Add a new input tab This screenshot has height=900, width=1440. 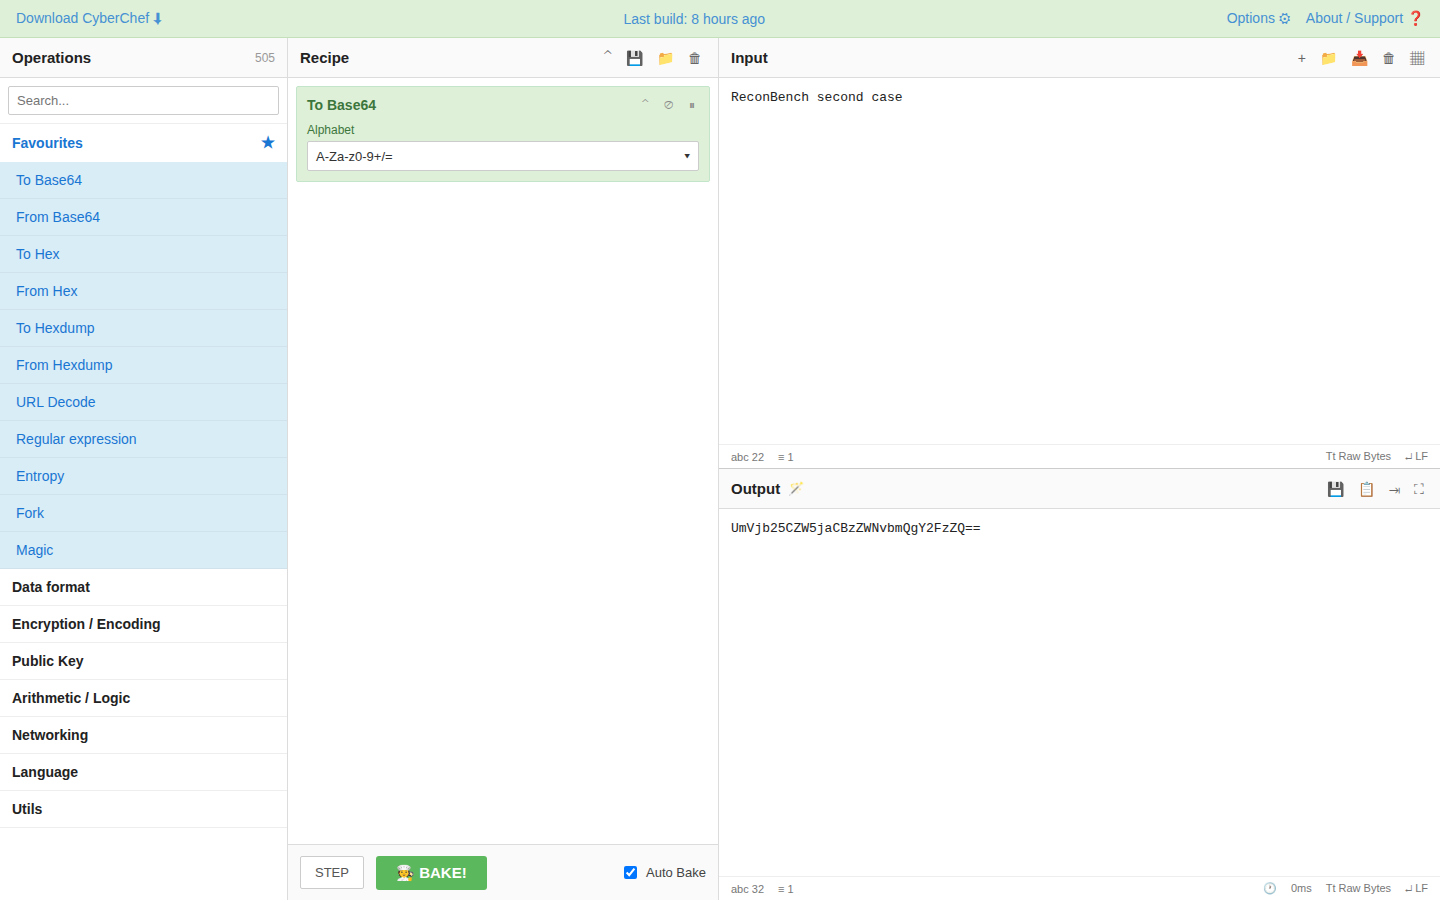coord(1301,58)
